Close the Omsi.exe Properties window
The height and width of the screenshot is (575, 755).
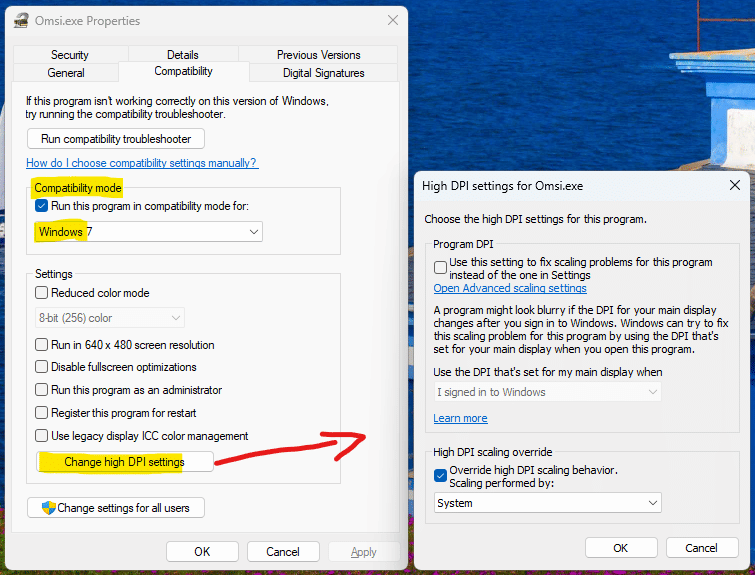point(391,21)
